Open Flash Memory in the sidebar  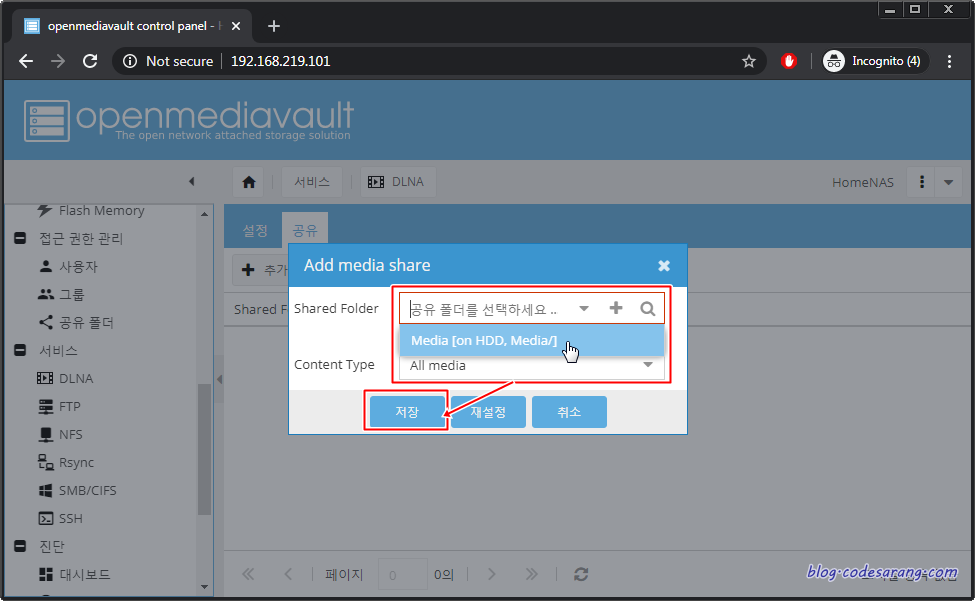(x=101, y=211)
